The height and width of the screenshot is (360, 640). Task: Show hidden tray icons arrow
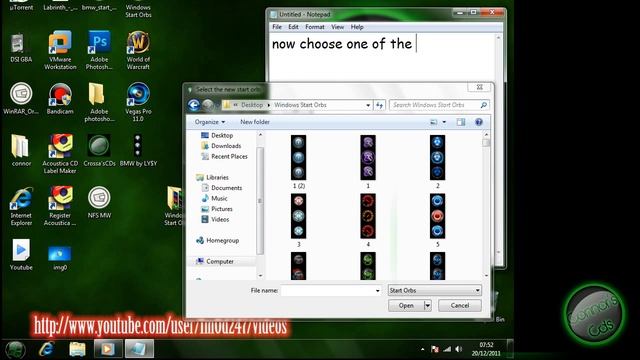coord(422,349)
